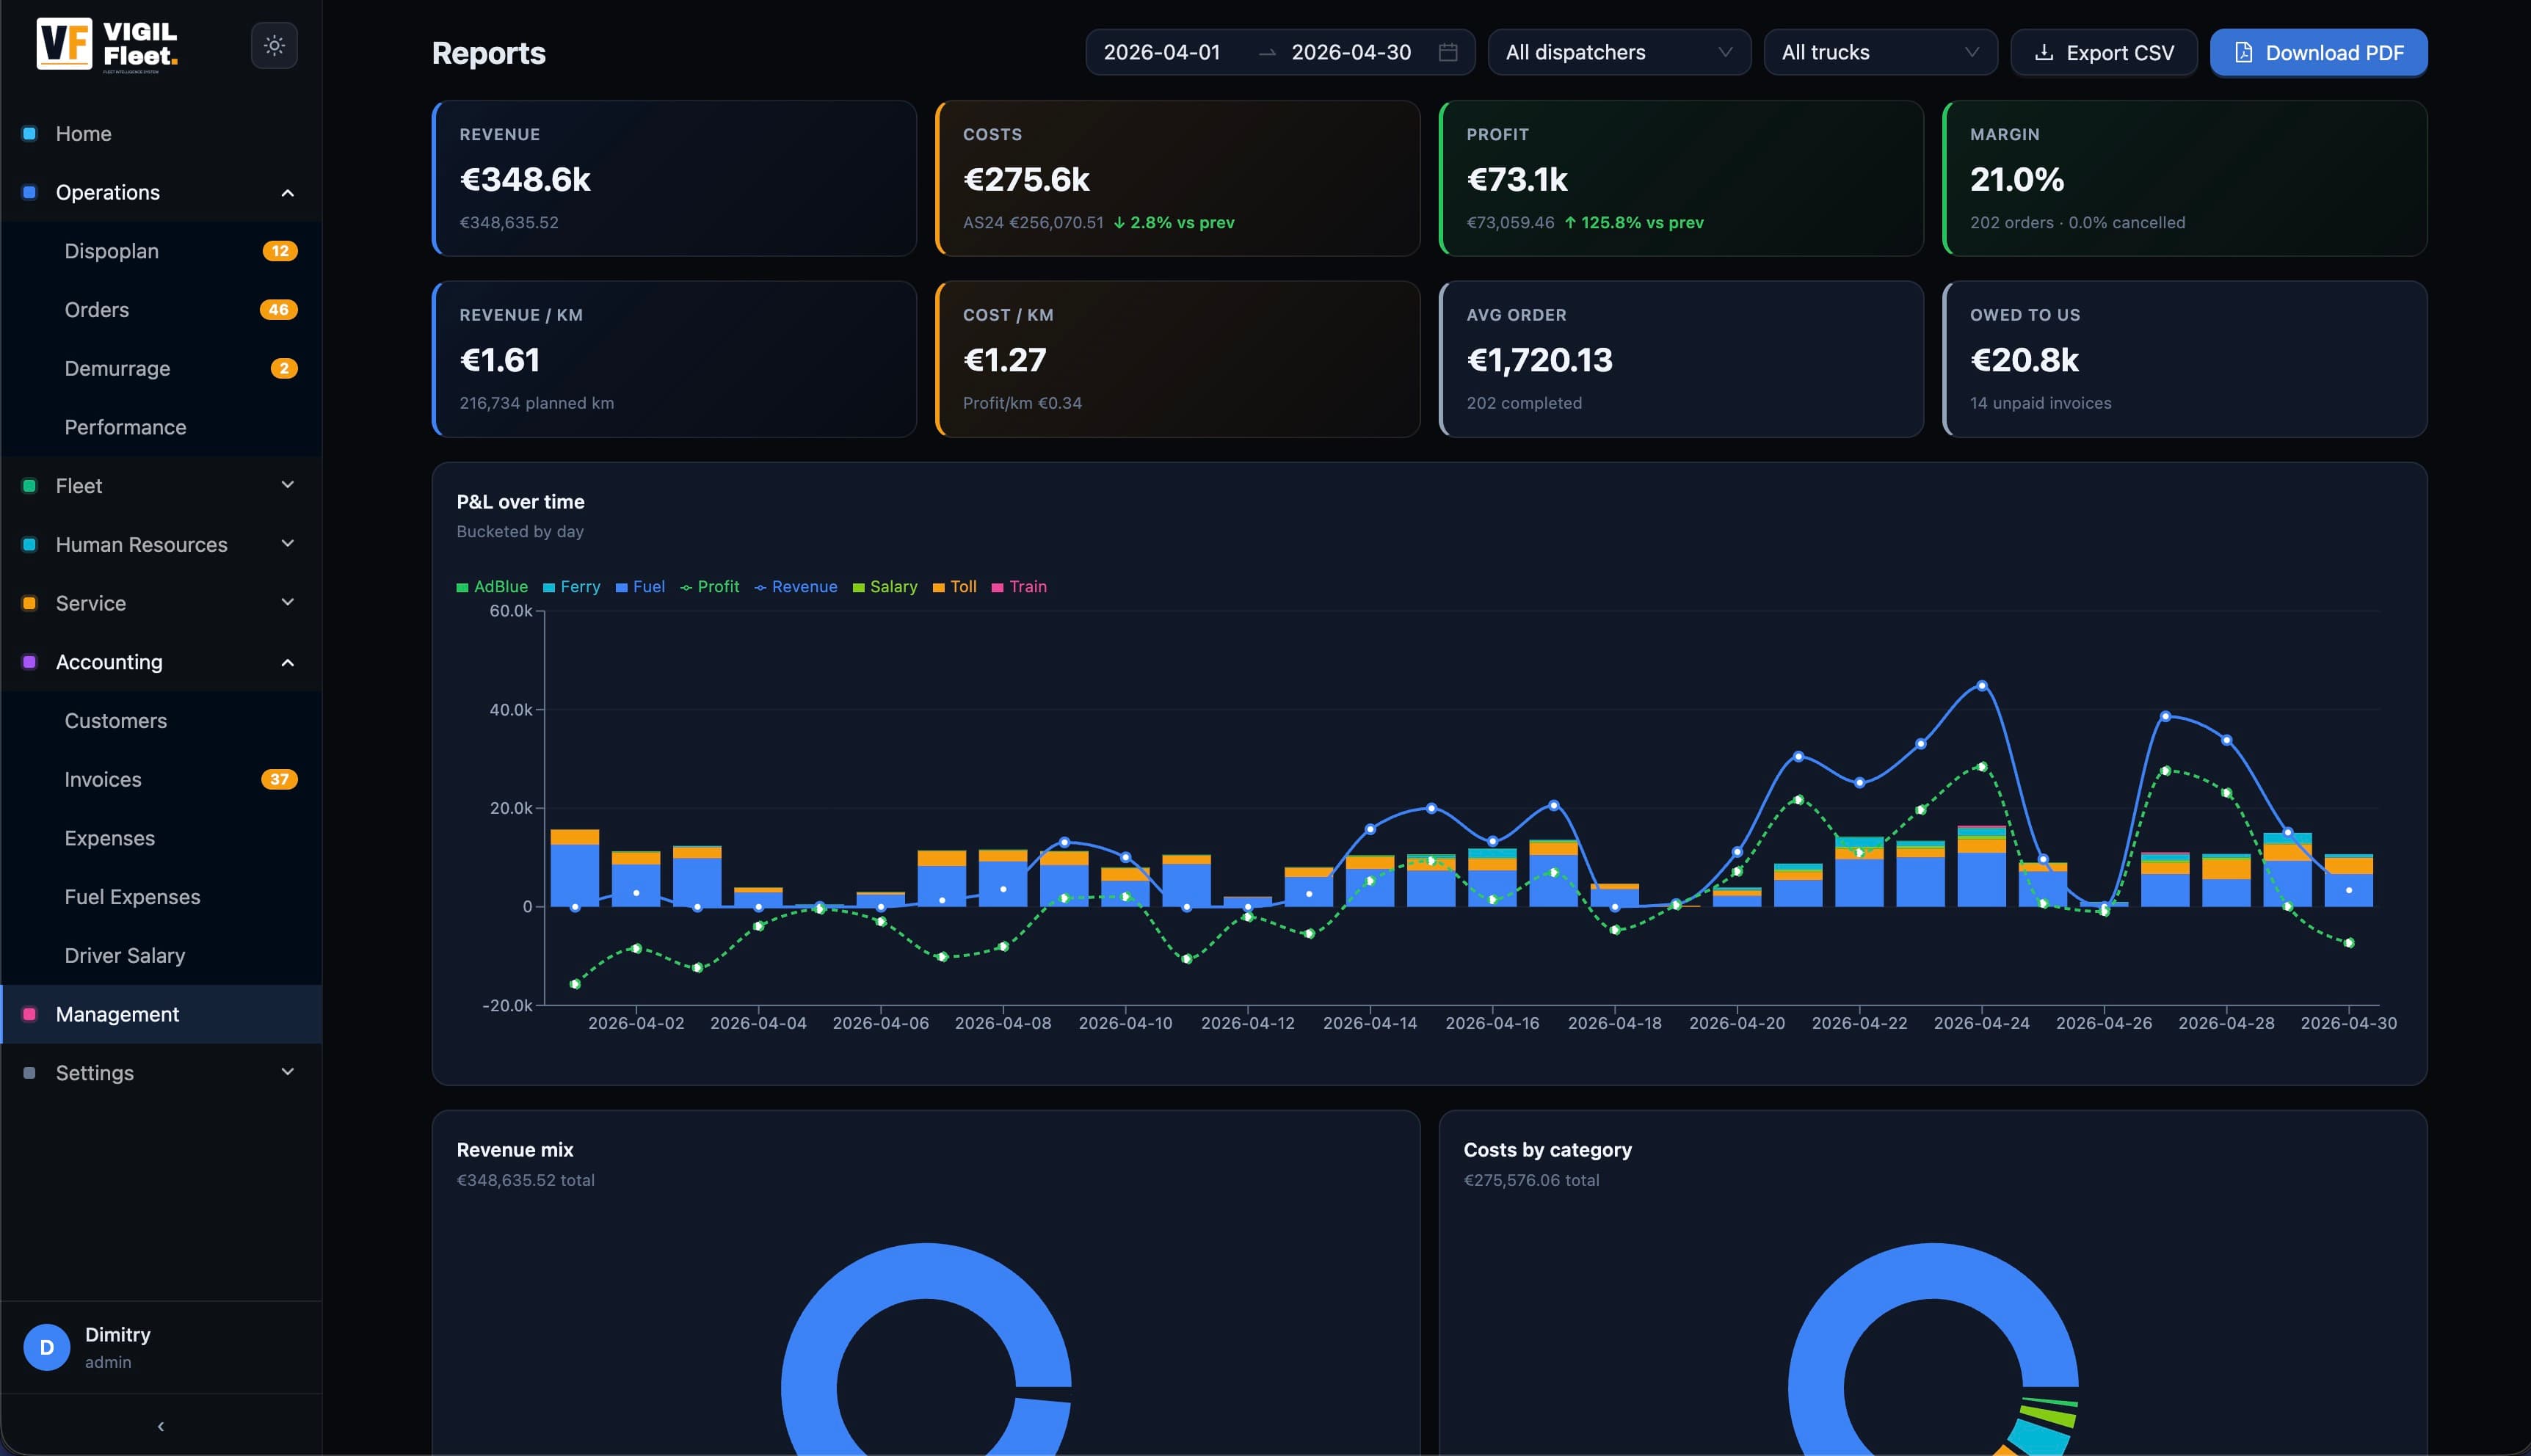Click the Dimitry user avatar
Screen dimensions: 2531x1456
(x=47, y=1347)
